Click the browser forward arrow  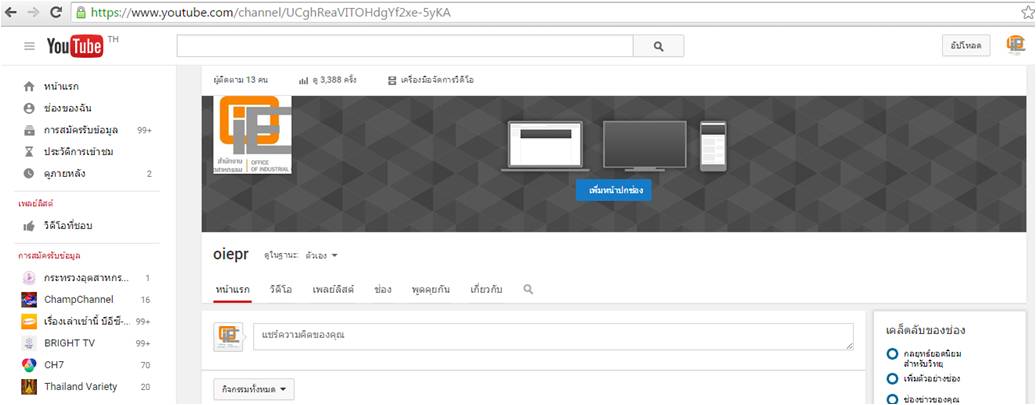pos(34,12)
